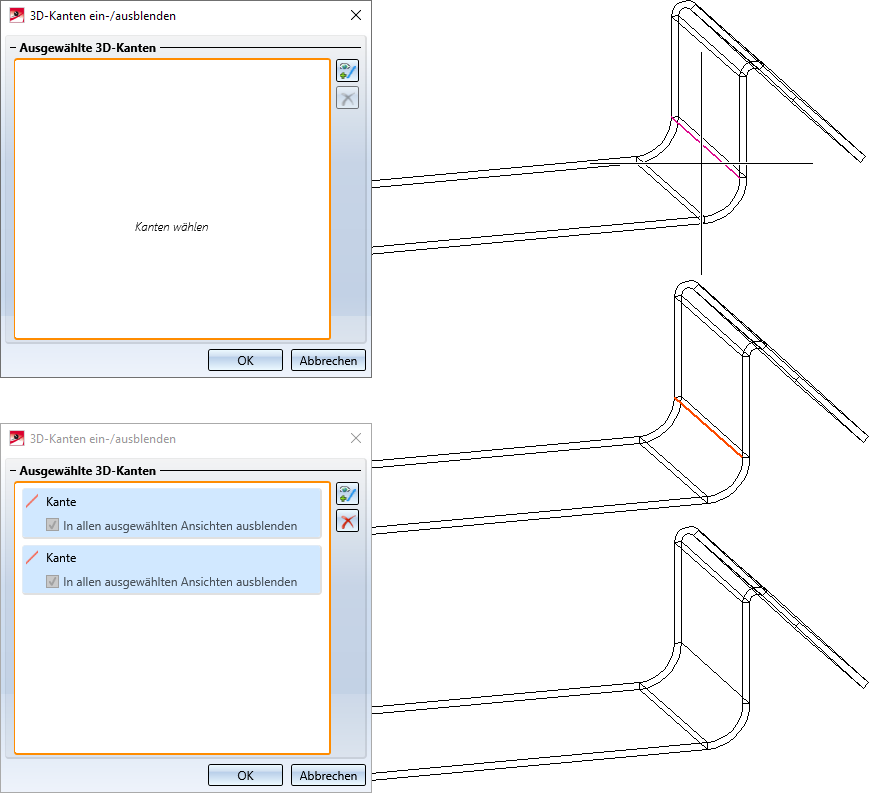Image resolution: width=869 pixels, height=793 pixels.
Task: Close the upper 3D-Kanten dialog window
Action: pyautogui.click(x=356, y=16)
